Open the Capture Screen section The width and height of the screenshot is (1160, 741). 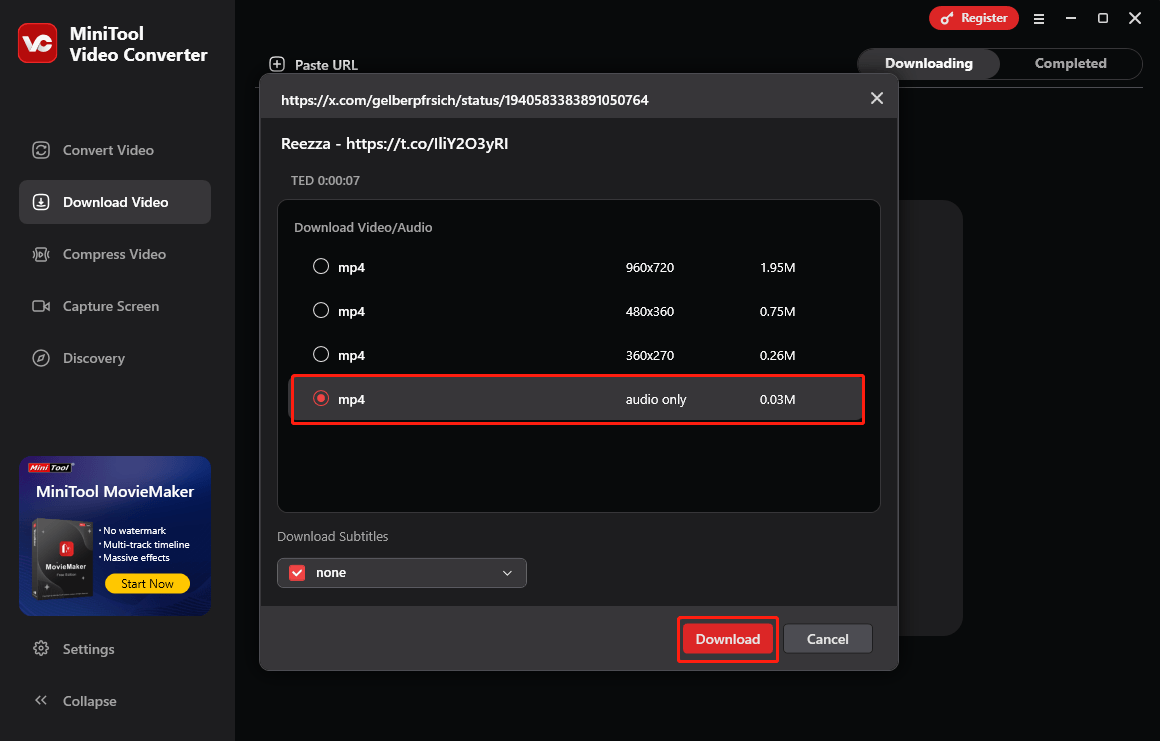(115, 306)
